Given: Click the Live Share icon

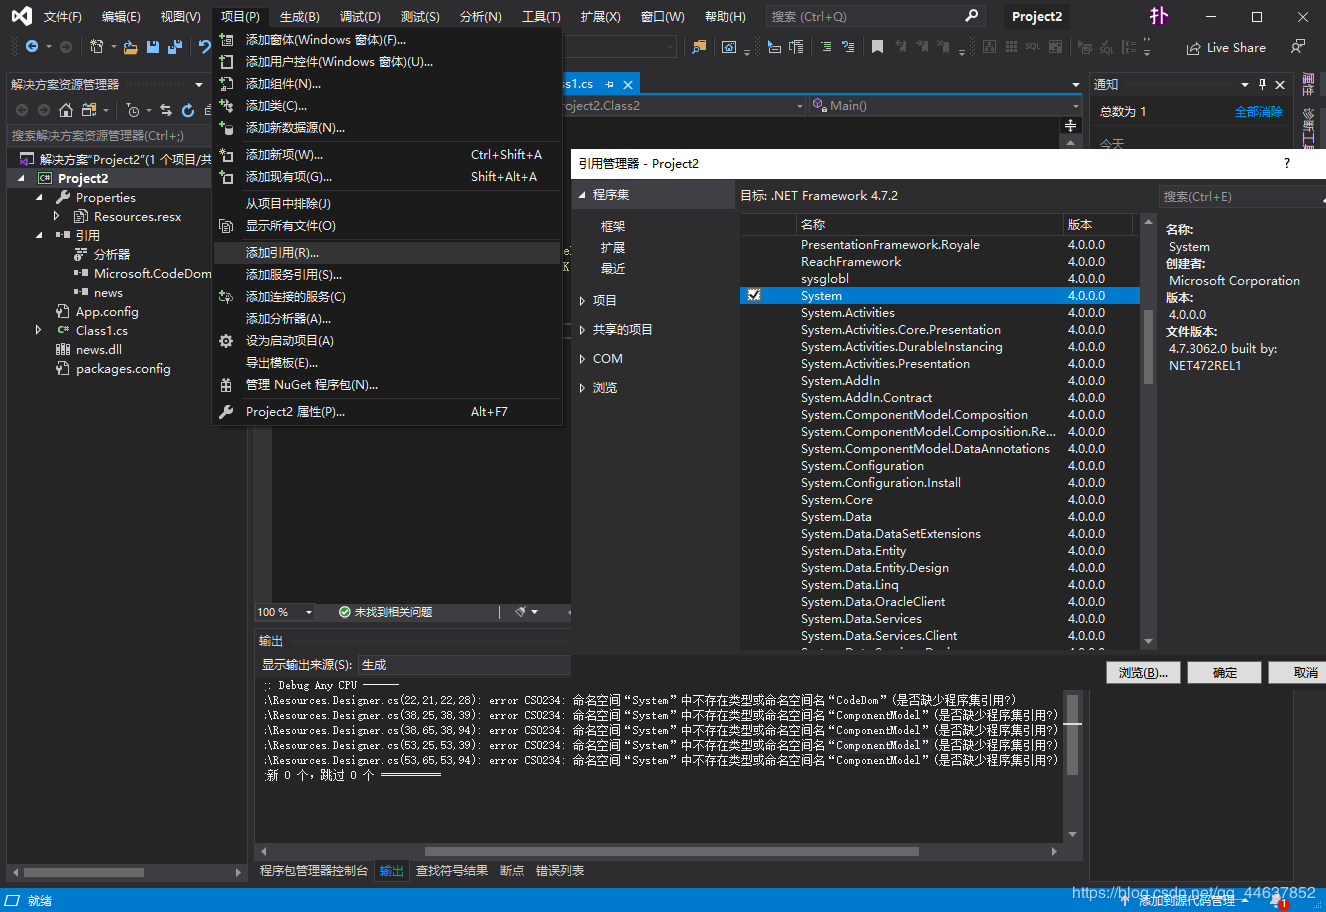Looking at the screenshot, I should tap(1194, 48).
